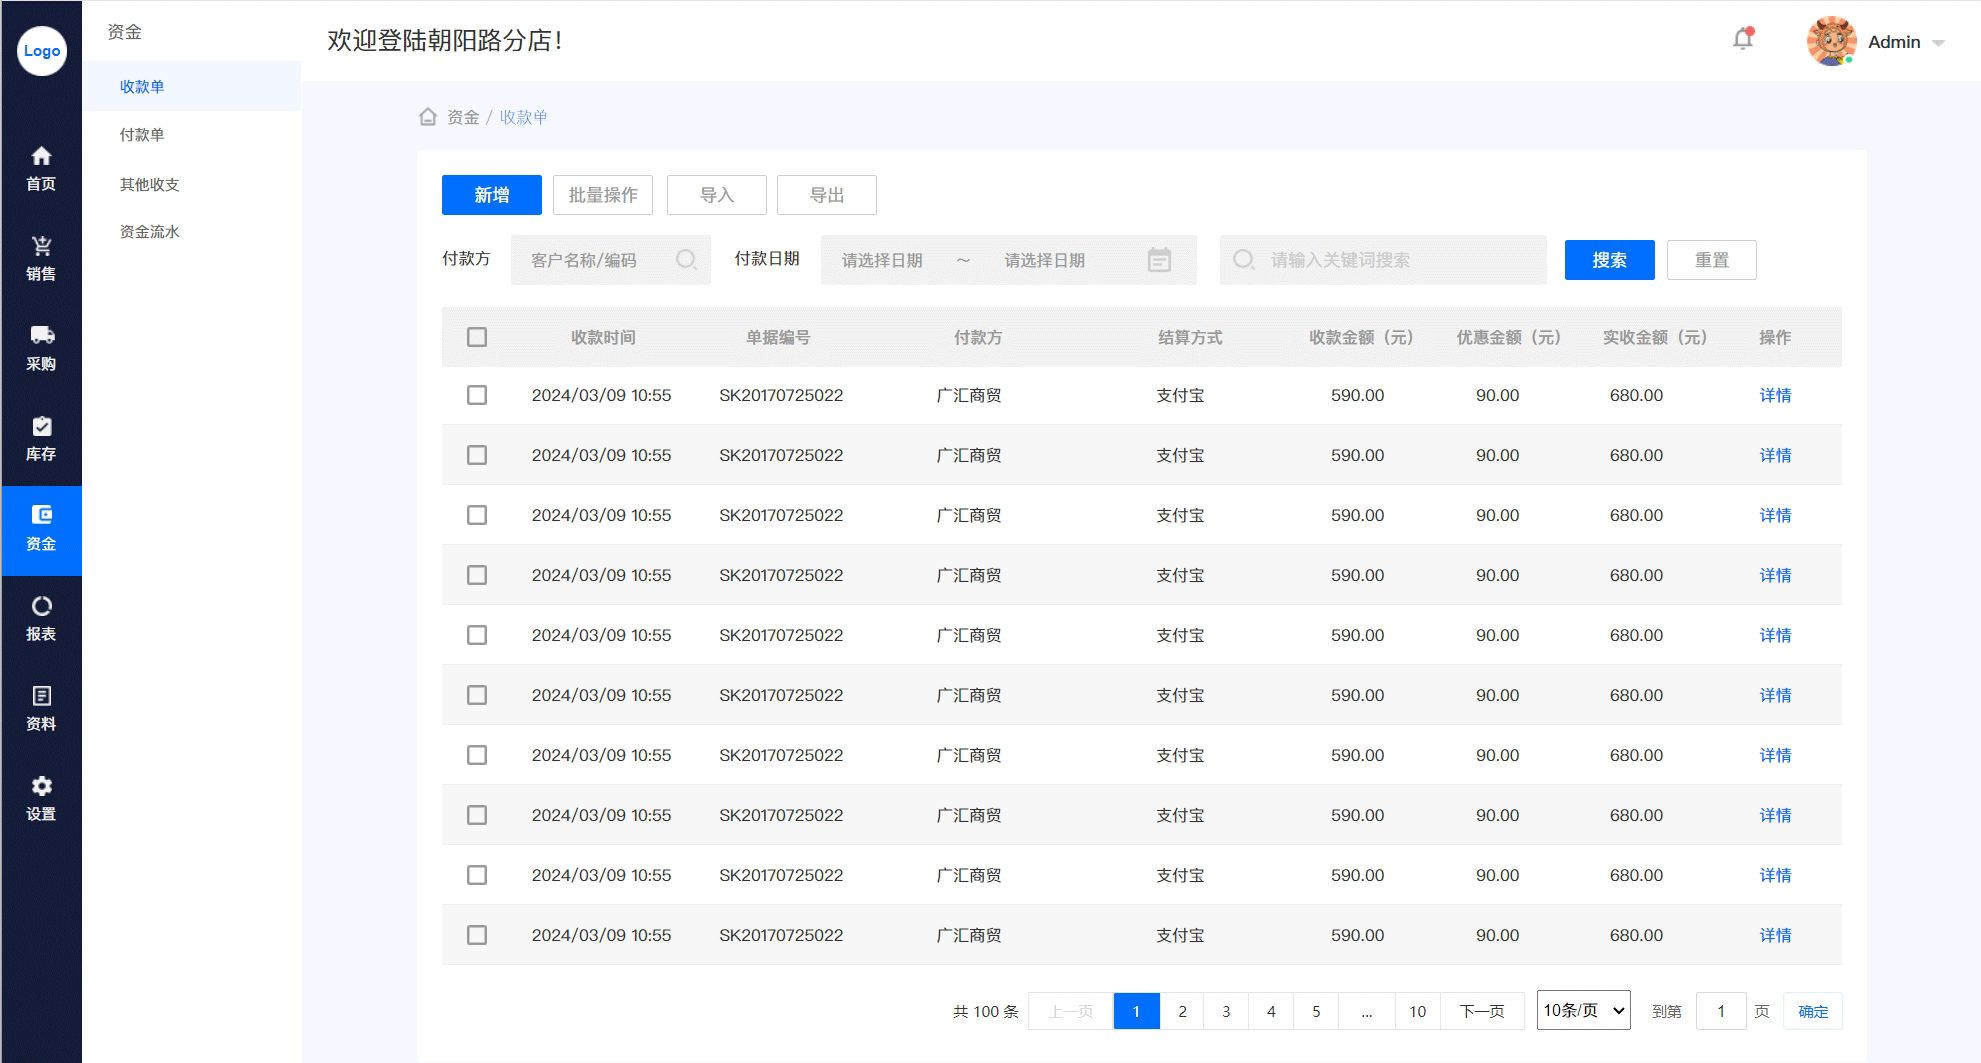Click the 批量操作 button

[603, 195]
